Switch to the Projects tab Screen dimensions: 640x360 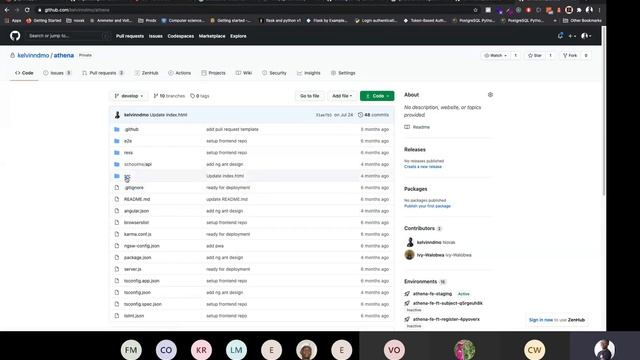tap(213, 73)
